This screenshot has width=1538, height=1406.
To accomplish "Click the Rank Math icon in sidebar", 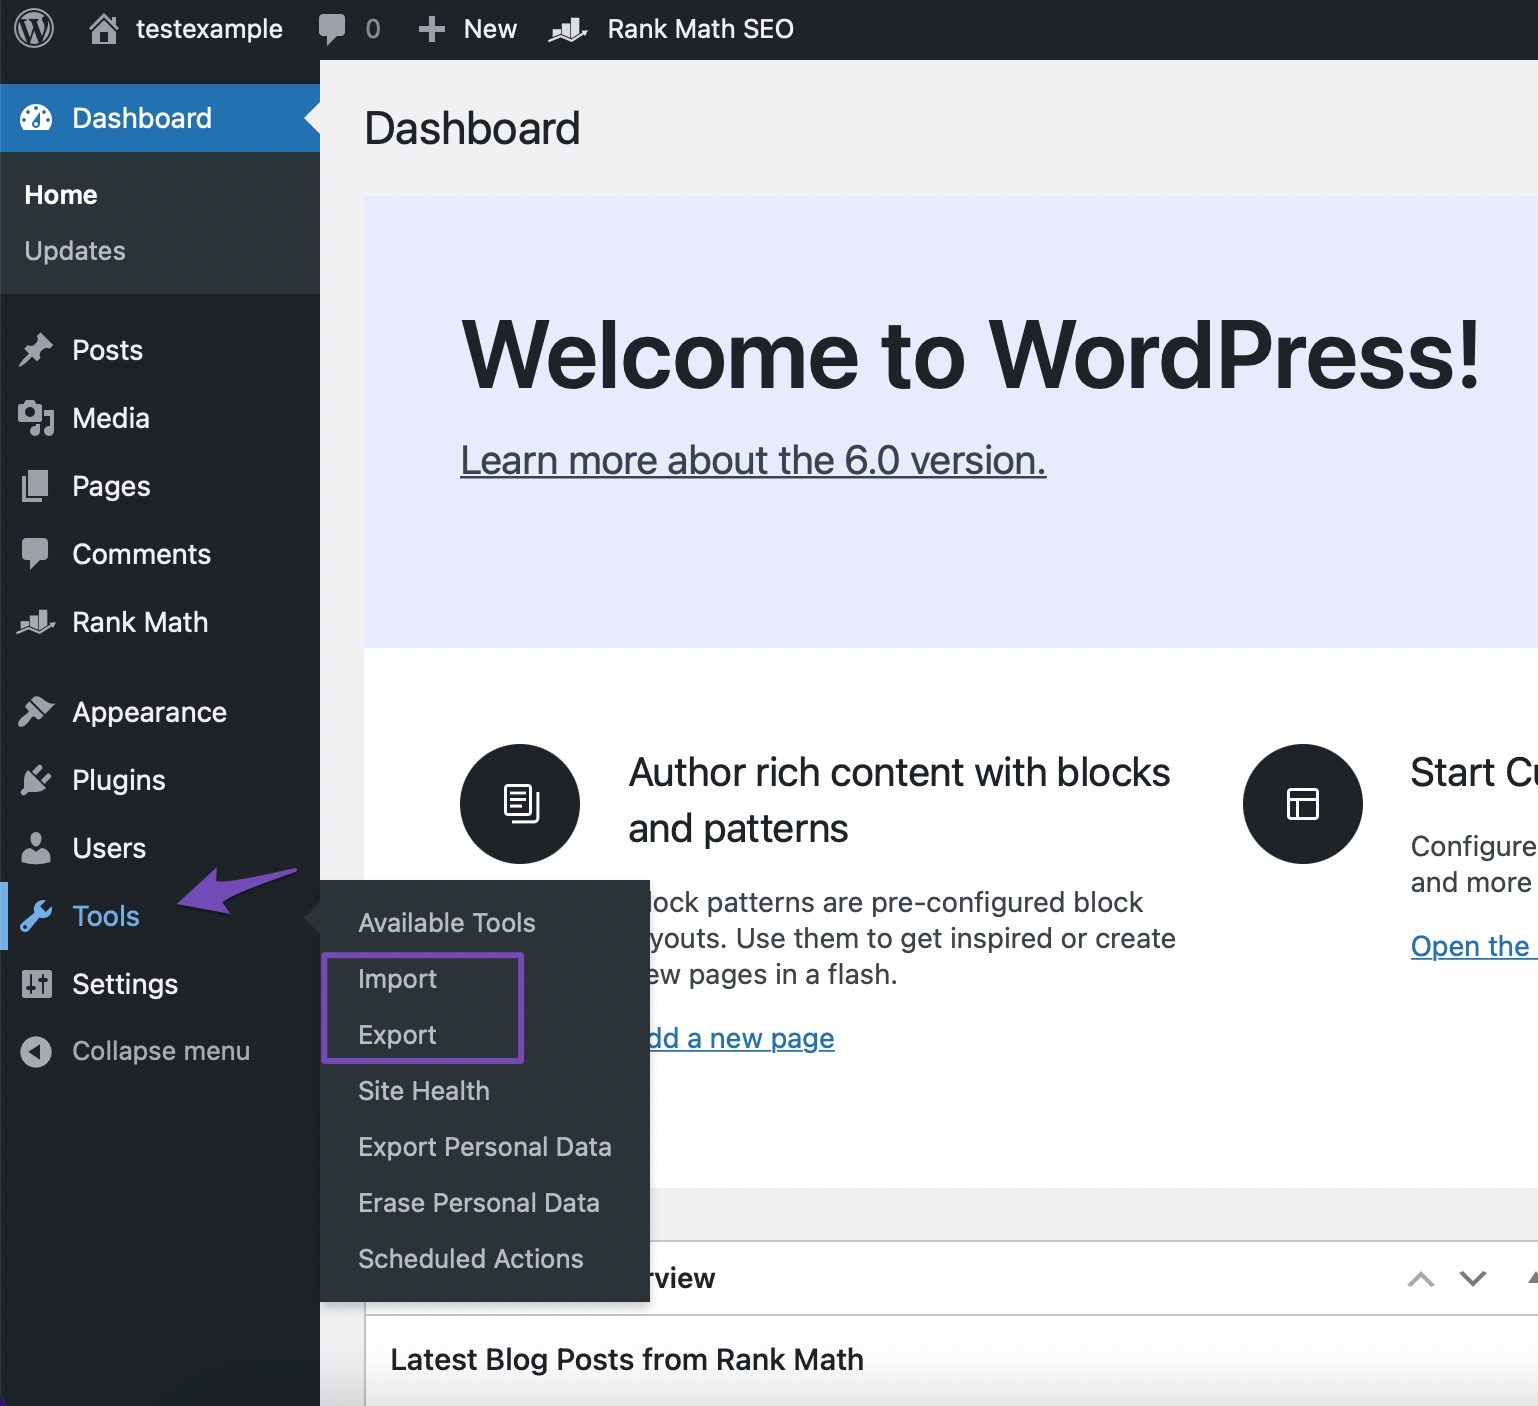I will coord(36,622).
